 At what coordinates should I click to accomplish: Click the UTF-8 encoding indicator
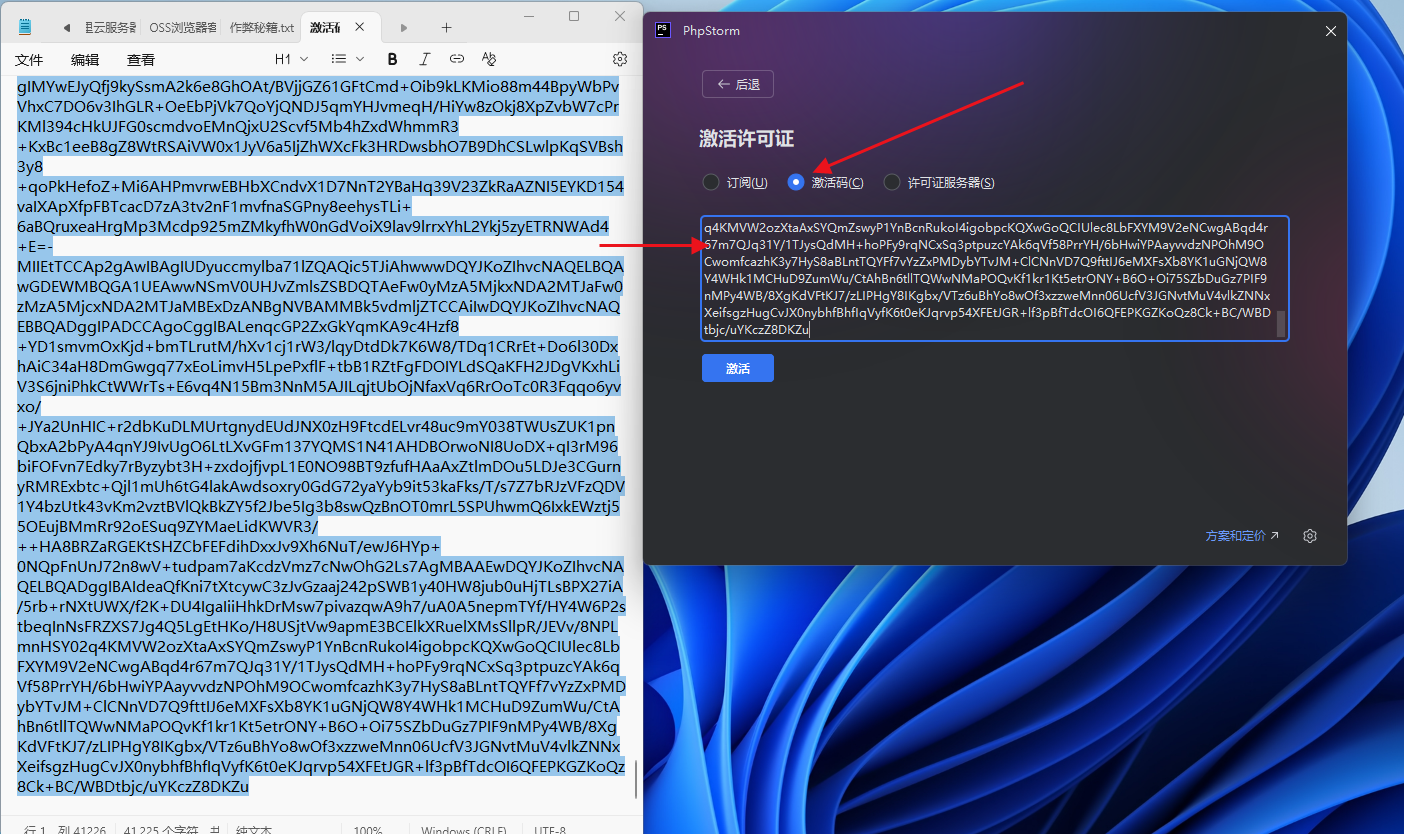(x=552, y=829)
